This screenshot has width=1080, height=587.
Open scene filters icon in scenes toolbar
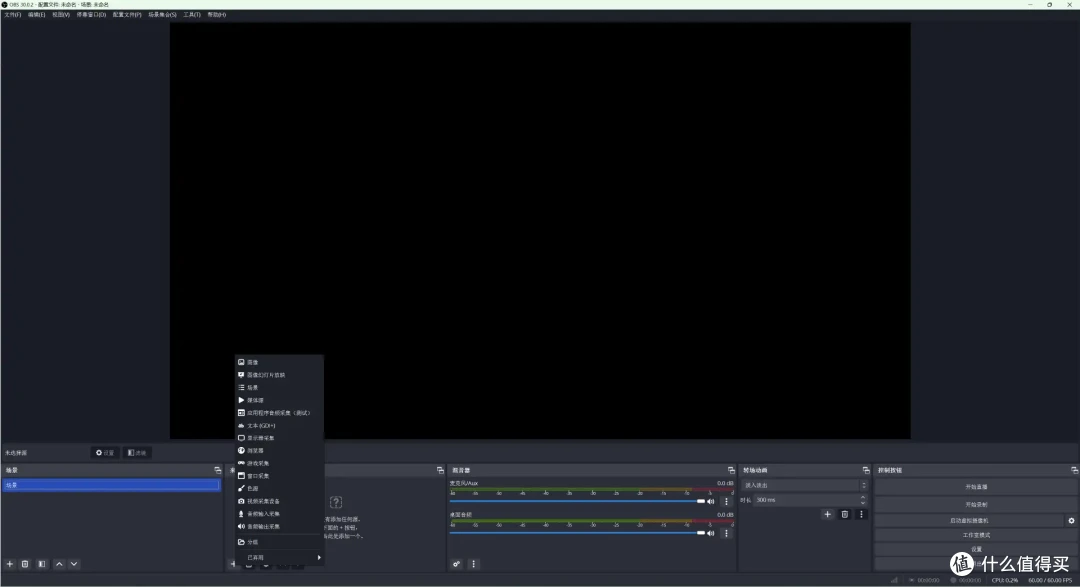click(42, 564)
